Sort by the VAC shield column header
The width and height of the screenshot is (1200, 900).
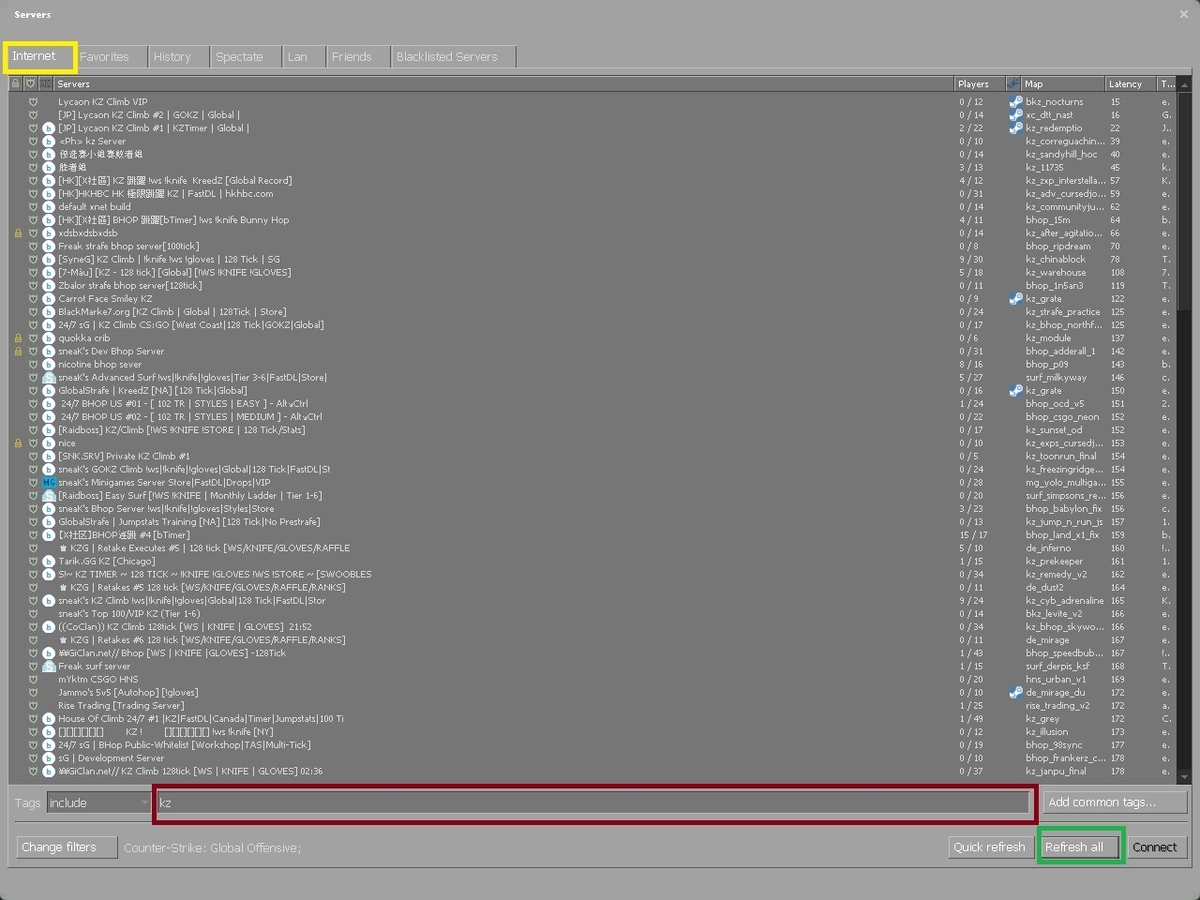[30, 84]
